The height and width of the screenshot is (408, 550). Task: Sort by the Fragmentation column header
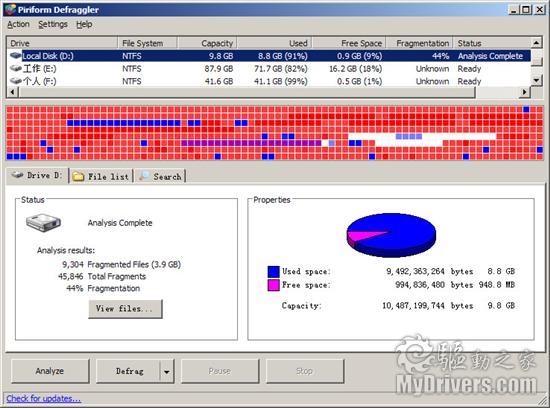420,43
